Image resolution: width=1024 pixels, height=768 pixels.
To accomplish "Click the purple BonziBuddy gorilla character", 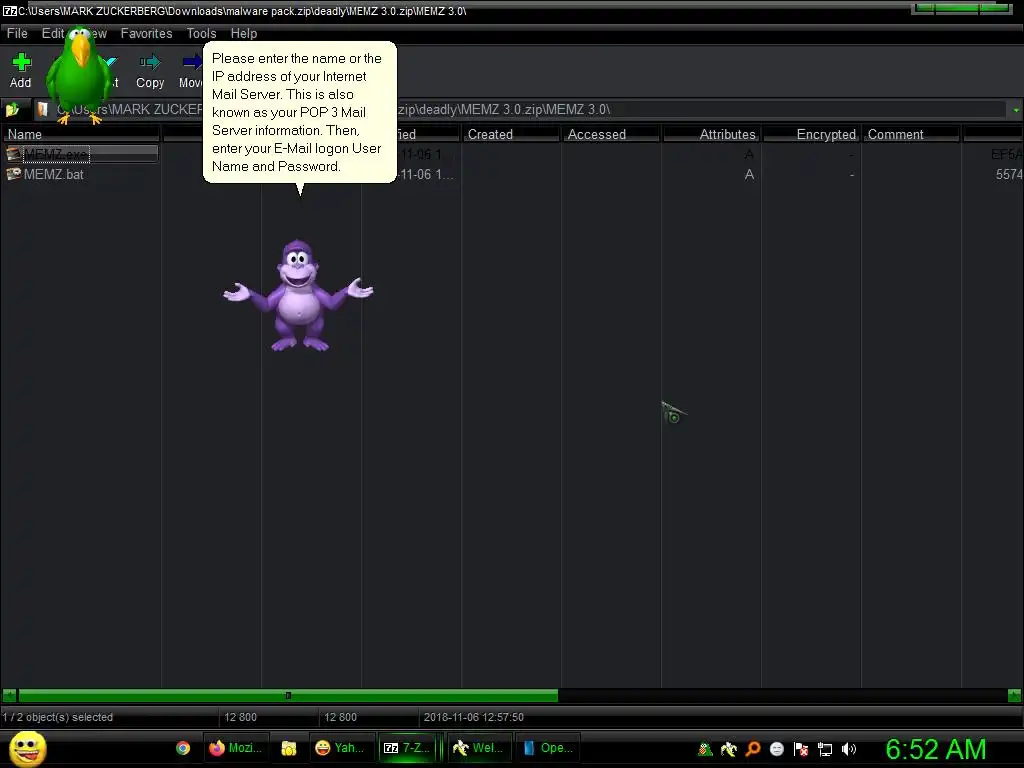I will click(298, 295).
